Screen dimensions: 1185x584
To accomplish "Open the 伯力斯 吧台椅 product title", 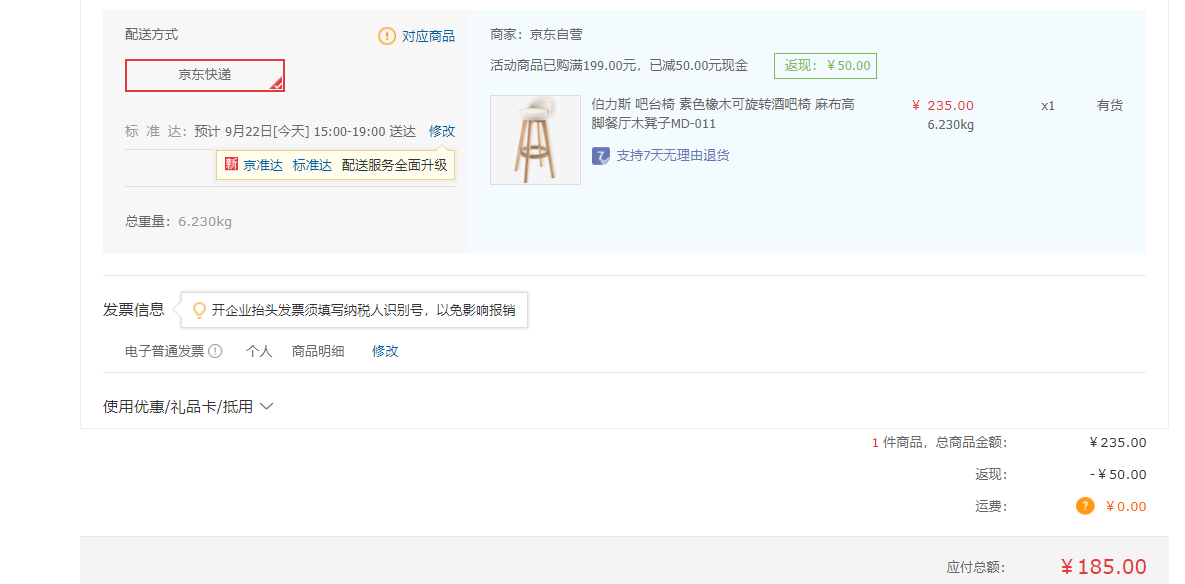I will click(x=723, y=113).
